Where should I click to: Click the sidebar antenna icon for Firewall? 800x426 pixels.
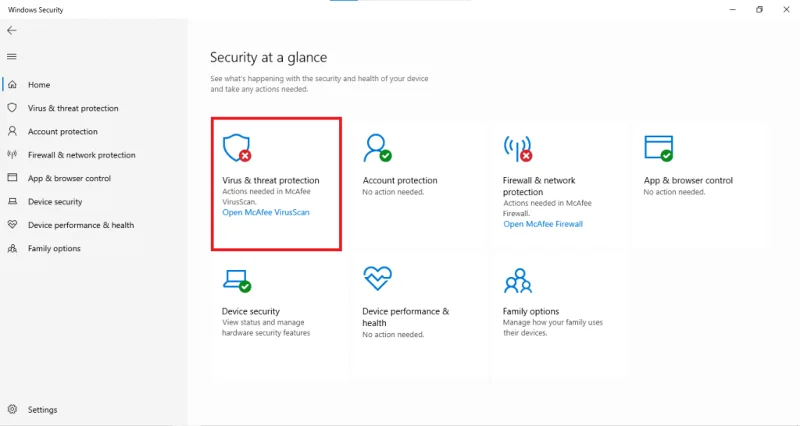click(x=12, y=155)
